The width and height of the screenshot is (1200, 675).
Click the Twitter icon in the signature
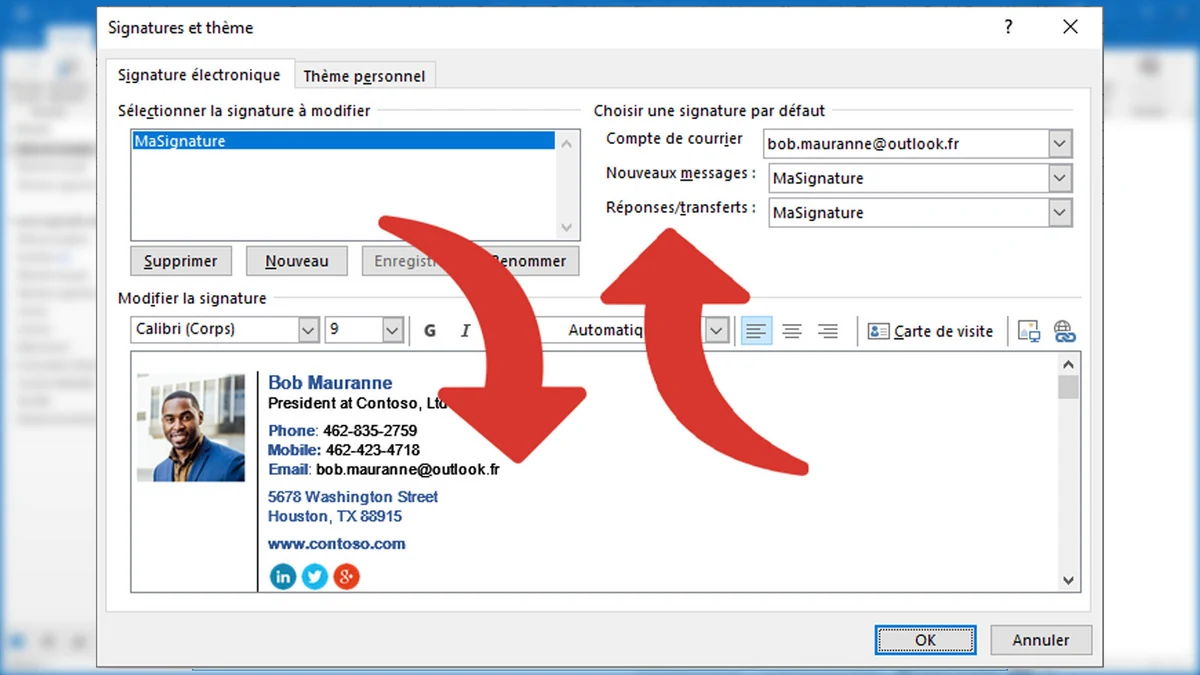(315, 576)
